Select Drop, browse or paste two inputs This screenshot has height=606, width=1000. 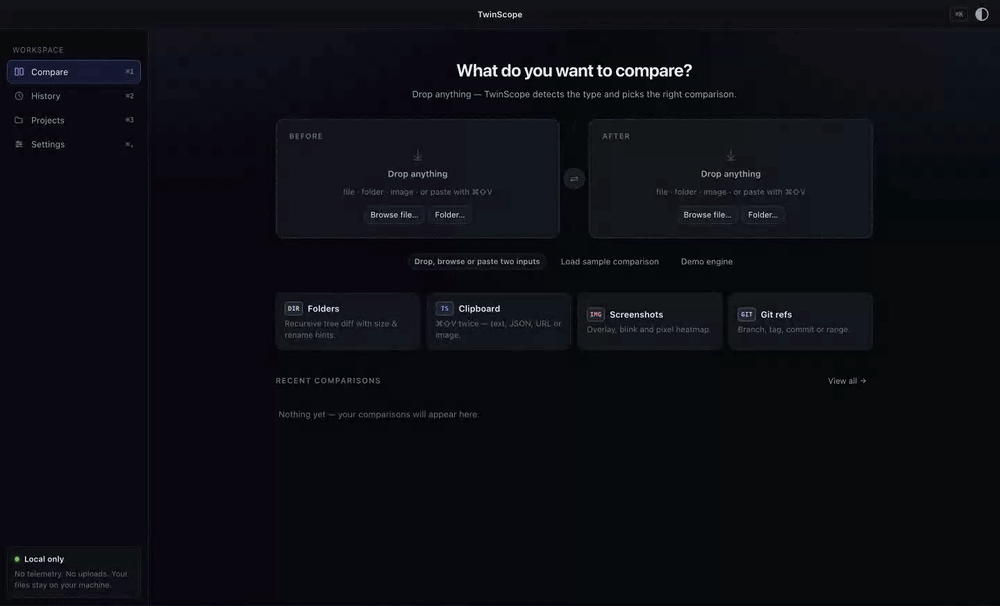click(477, 262)
